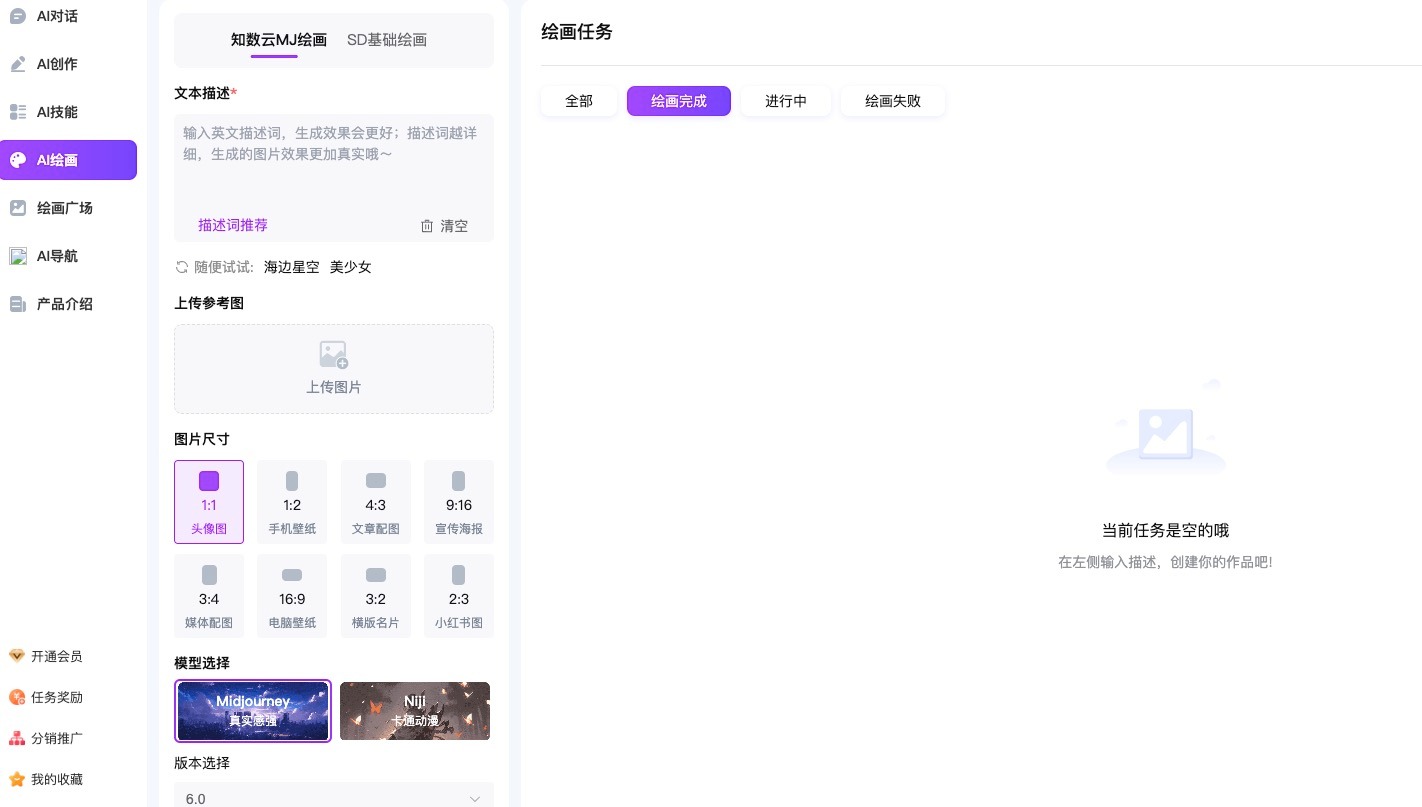This screenshot has height=807, width=1422.
Task: Switch to SD基础绘画 tab
Action: pos(387,40)
